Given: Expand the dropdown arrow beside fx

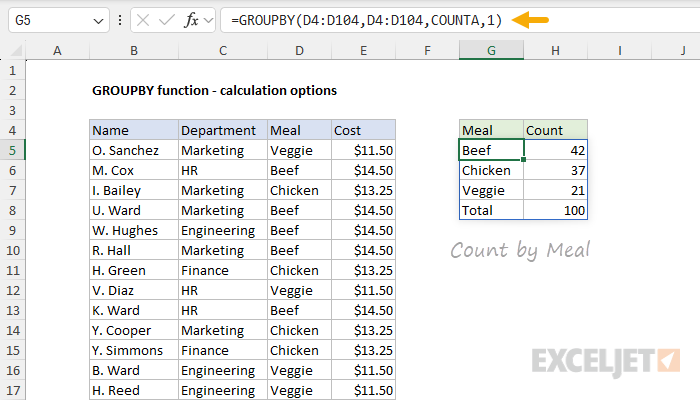Looking at the screenshot, I should [208, 20].
